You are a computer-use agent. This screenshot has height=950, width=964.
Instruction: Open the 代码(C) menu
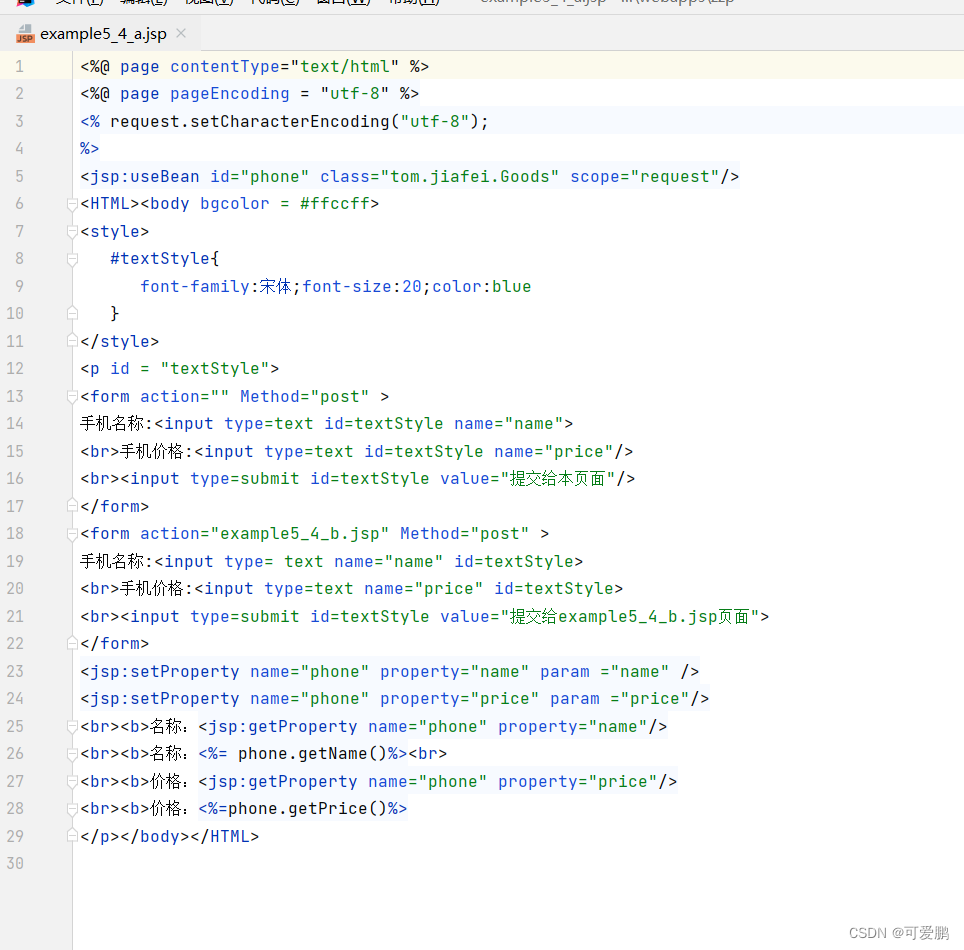click(275, 3)
